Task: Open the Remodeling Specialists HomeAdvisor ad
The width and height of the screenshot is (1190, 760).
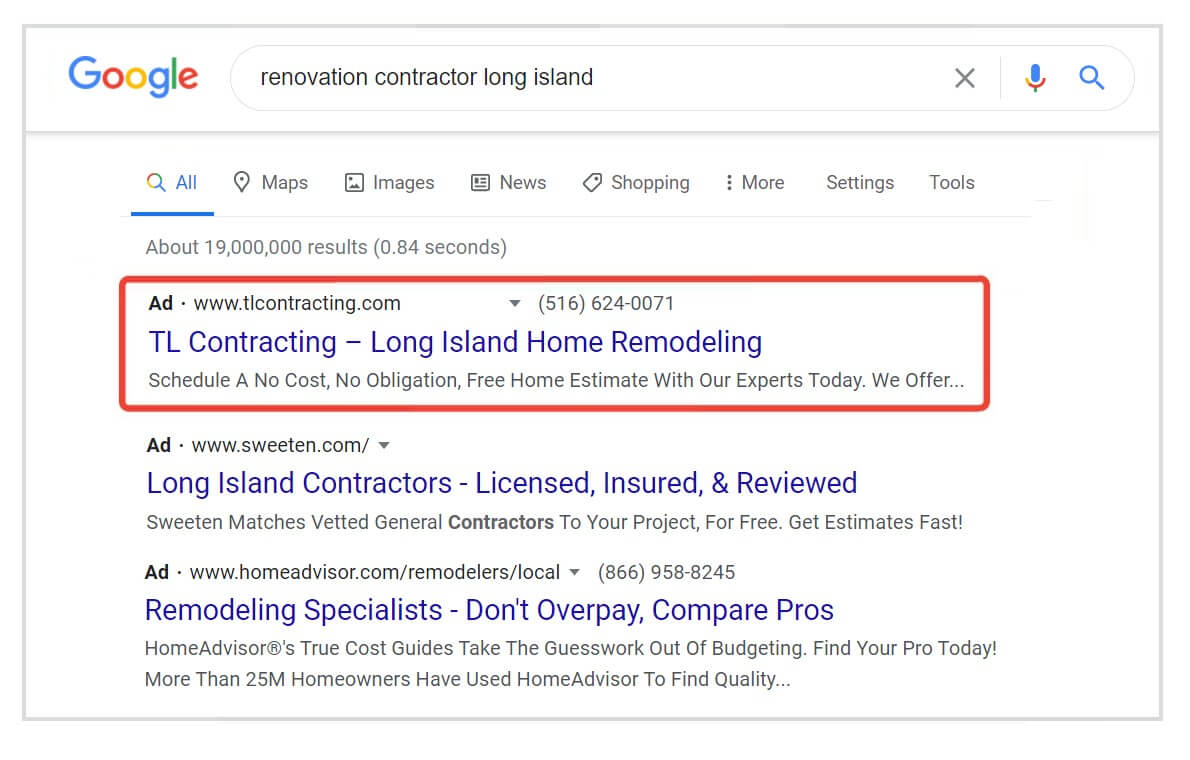Action: click(x=489, y=610)
